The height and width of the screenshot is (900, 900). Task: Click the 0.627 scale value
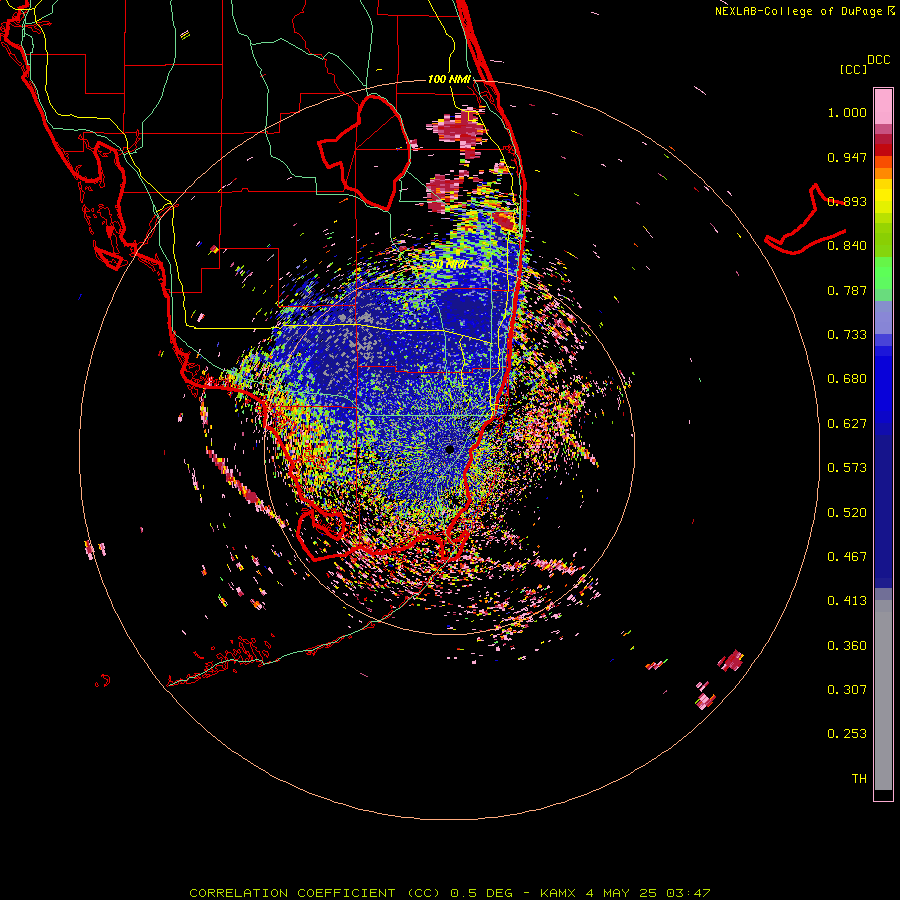(847, 424)
